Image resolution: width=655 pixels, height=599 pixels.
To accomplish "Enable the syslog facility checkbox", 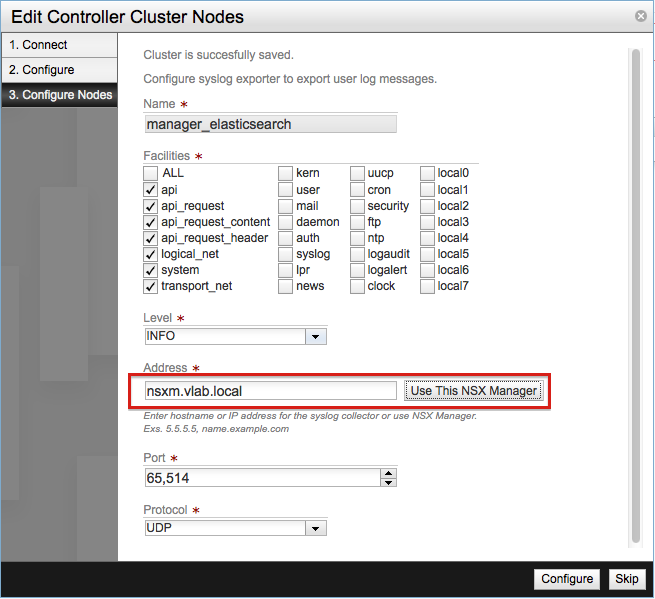I will click(286, 254).
